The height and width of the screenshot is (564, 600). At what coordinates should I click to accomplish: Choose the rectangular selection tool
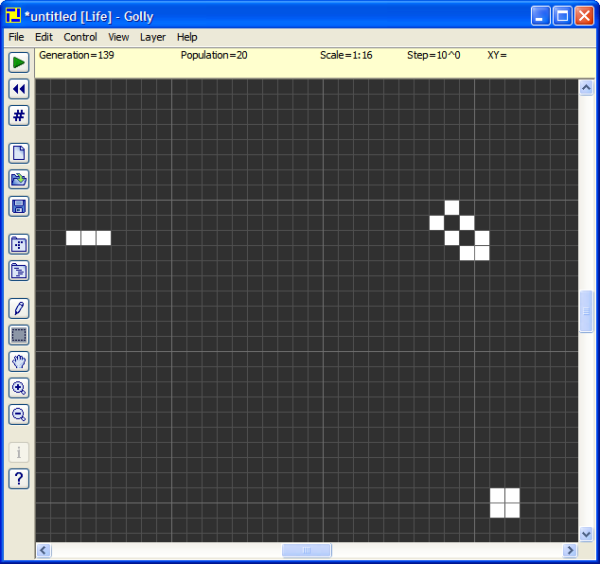[x=19, y=335]
